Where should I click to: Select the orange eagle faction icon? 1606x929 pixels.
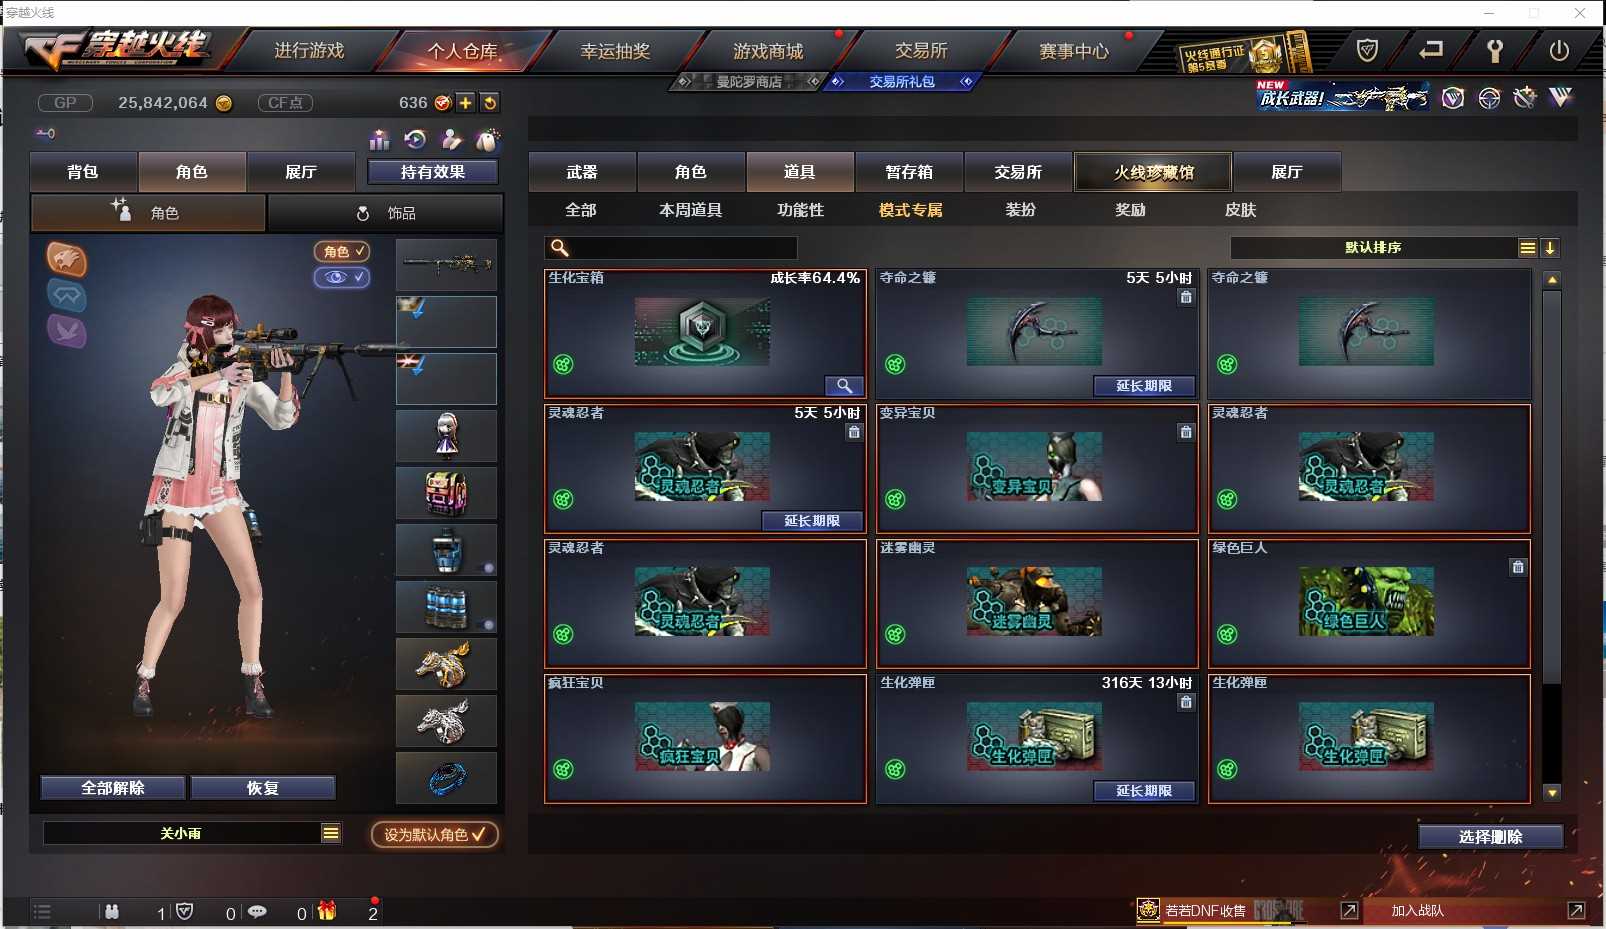pos(66,260)
